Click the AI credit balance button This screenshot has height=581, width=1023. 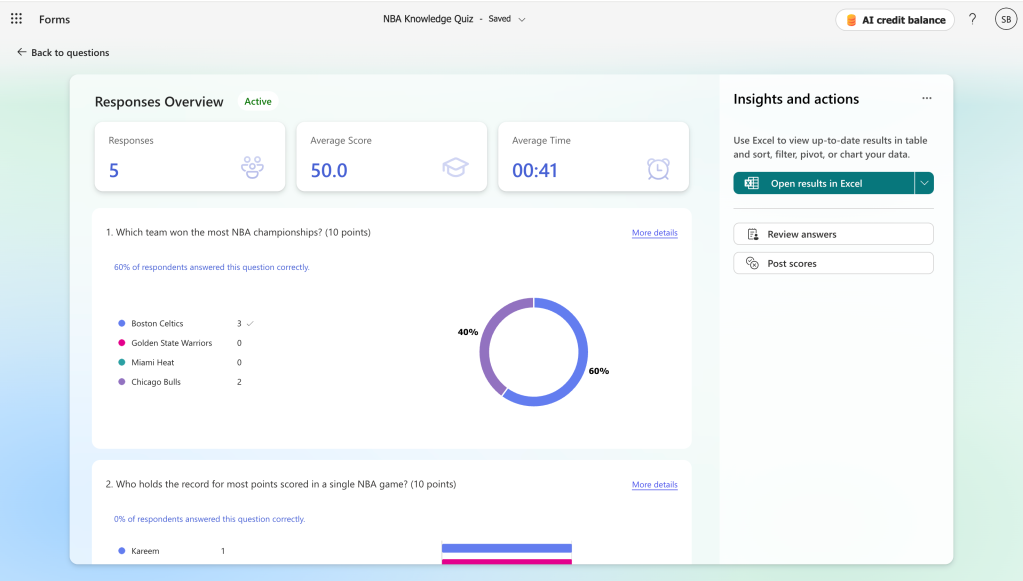pos(893,18)
